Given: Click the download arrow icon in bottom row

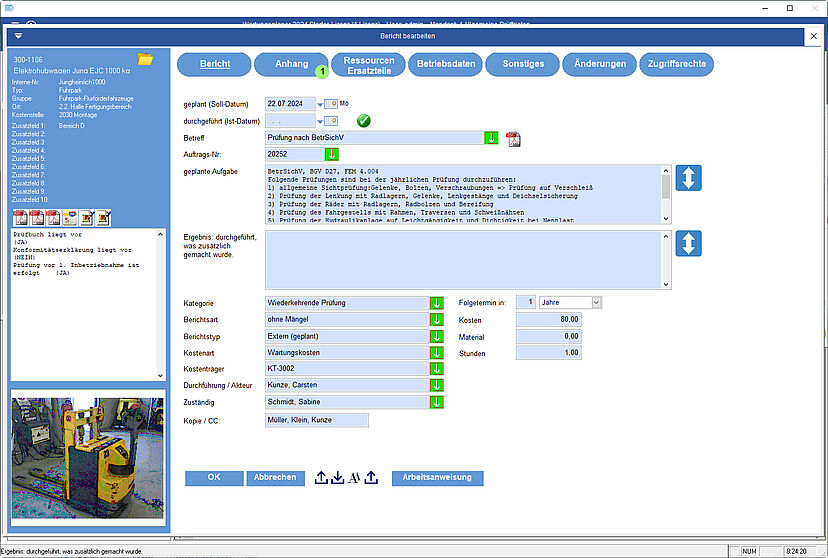Looking at the screenshot, I should 338,478.
